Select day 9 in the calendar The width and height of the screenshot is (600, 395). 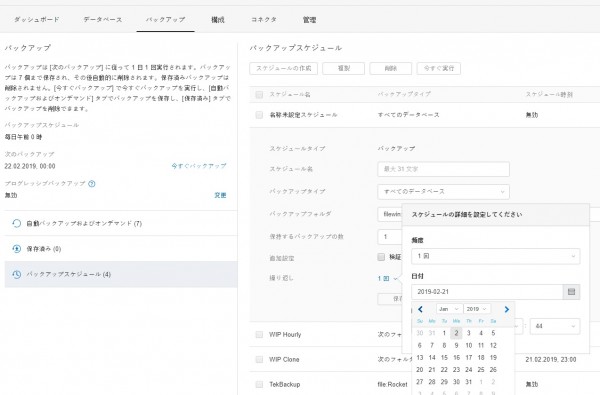click(x=456, y=346)
